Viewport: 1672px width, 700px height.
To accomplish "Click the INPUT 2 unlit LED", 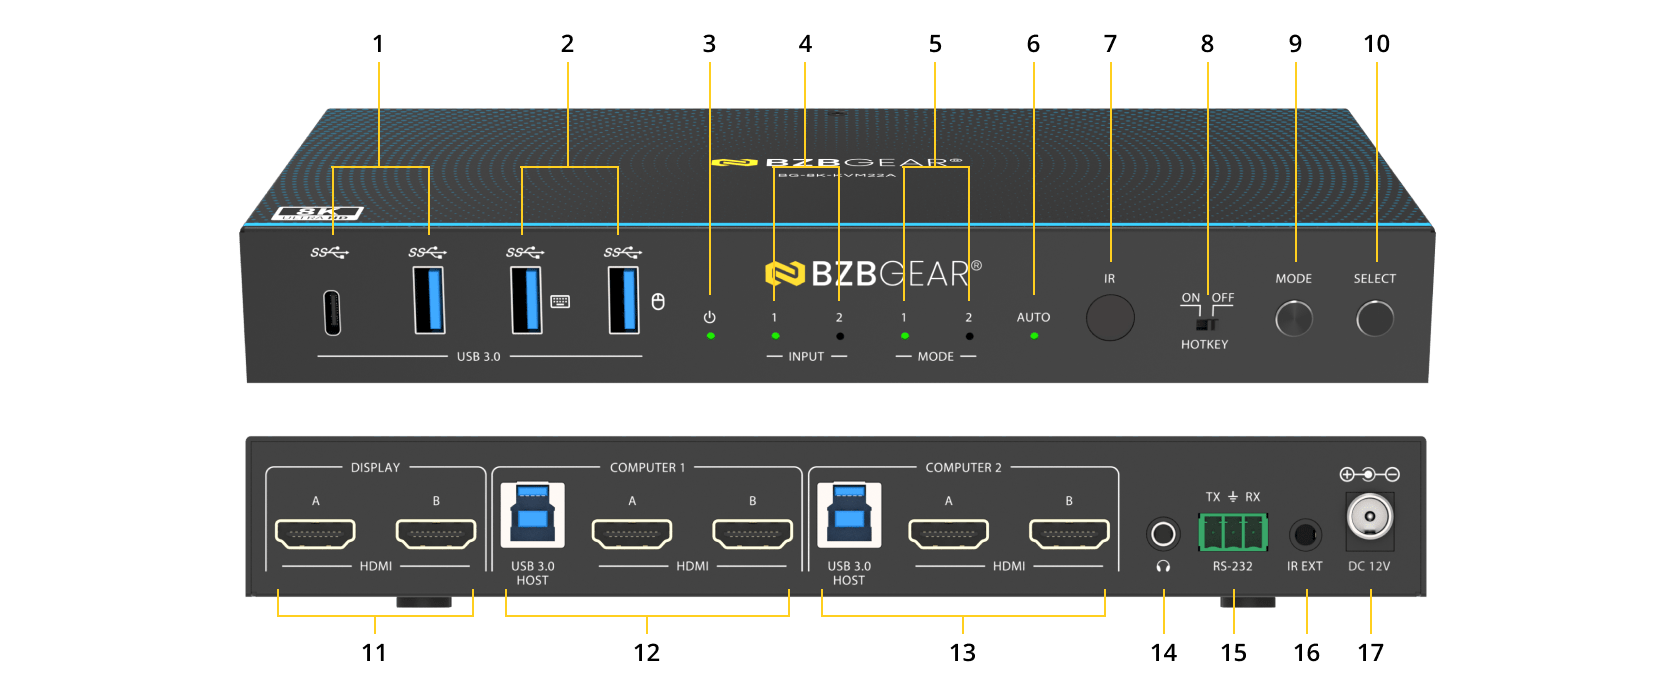I will tap(840, 336).
